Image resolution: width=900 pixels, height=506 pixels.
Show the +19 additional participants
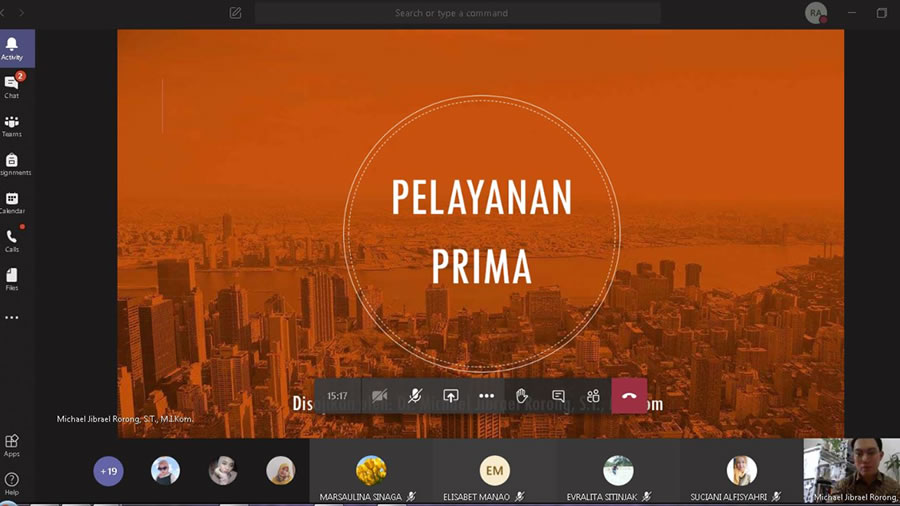pyautogui.click(x=108, y=471)
